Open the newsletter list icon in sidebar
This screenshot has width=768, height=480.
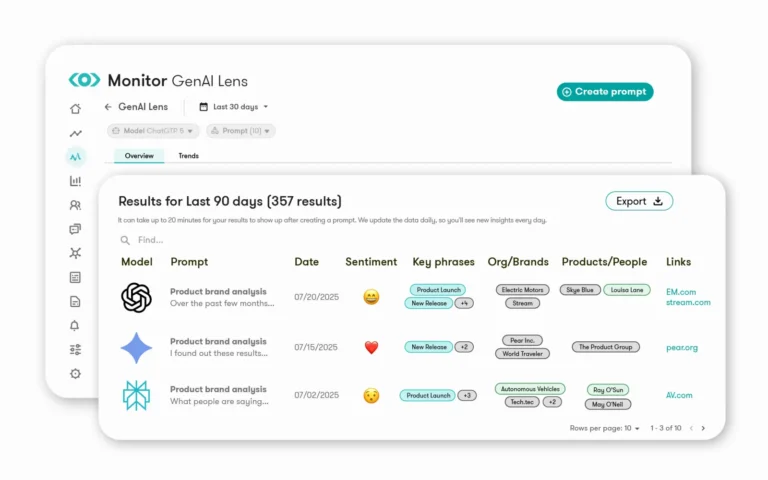(75, 277)
